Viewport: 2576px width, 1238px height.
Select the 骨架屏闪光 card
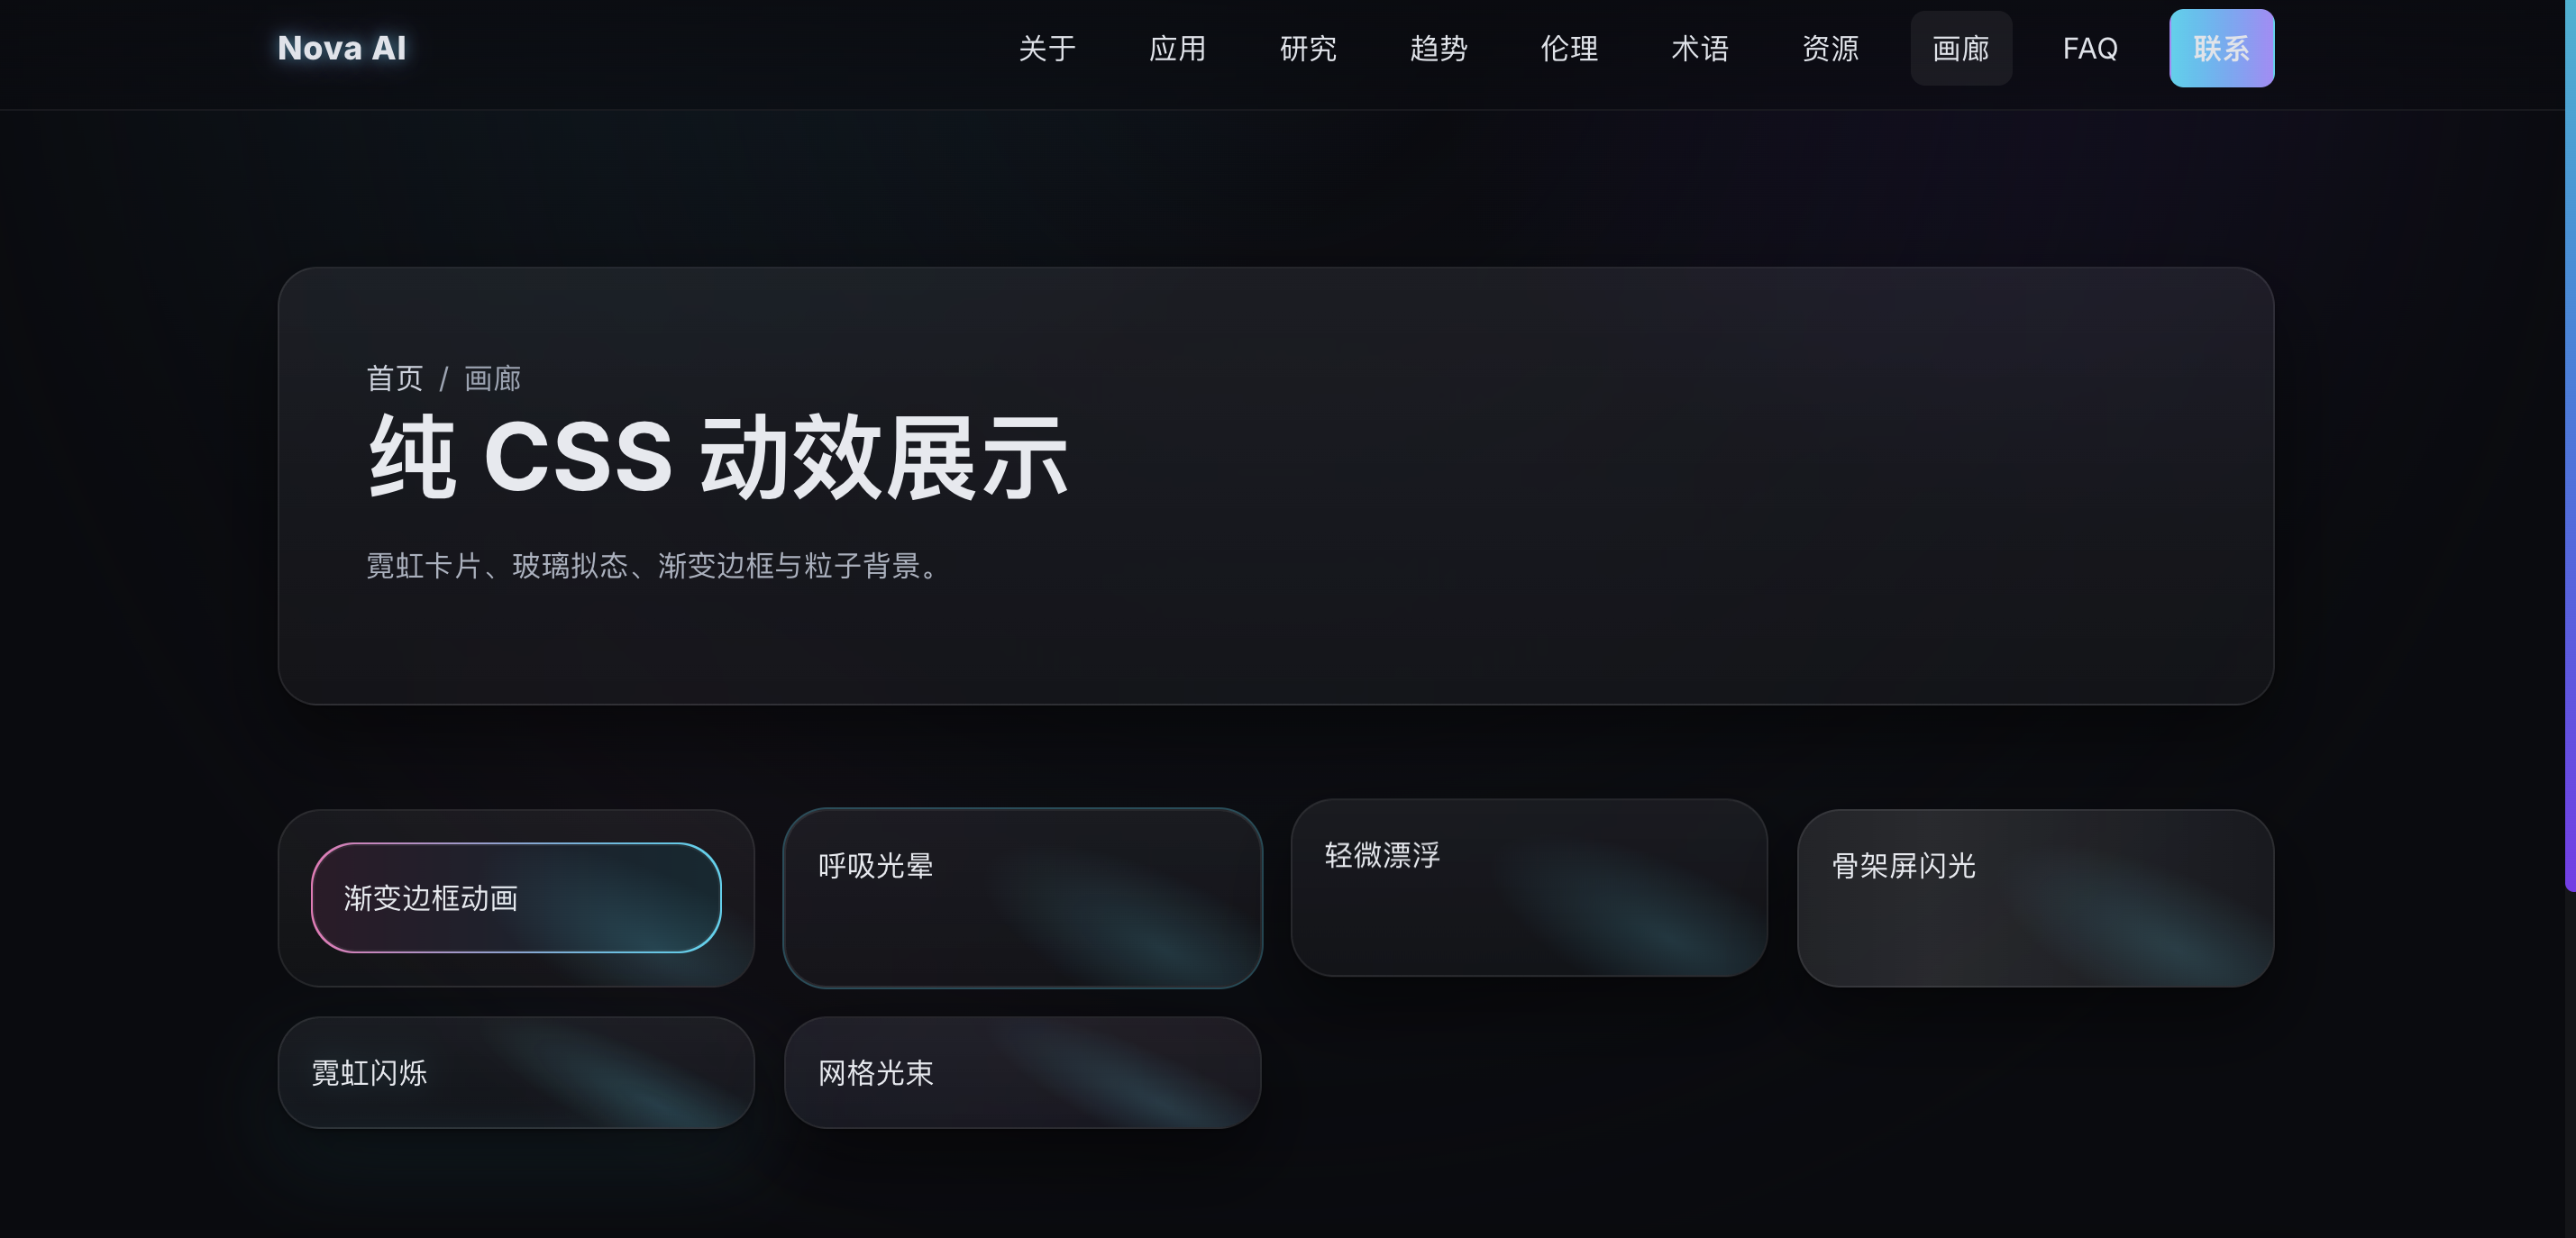(x=2035, y=897)
